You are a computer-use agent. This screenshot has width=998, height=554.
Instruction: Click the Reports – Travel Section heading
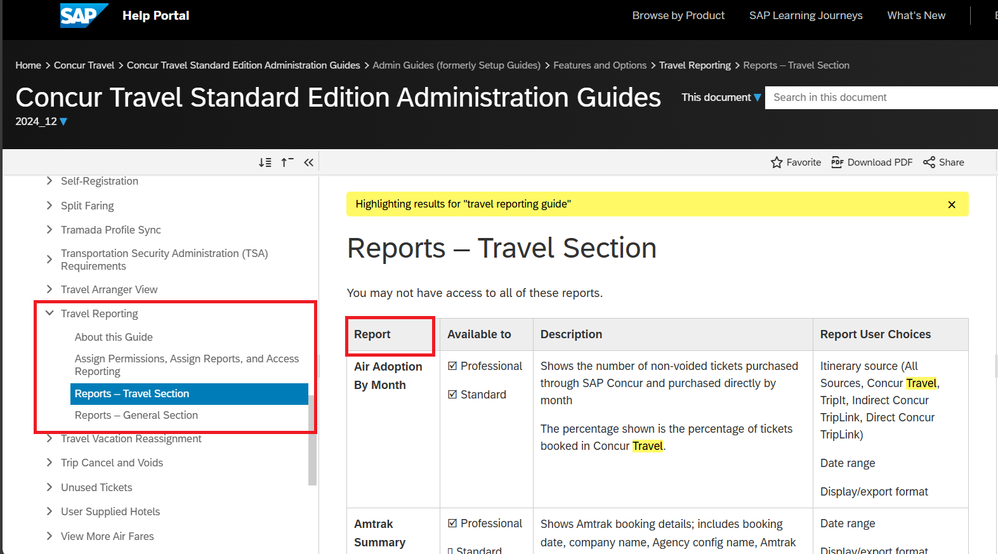click(x=502, y=248)
